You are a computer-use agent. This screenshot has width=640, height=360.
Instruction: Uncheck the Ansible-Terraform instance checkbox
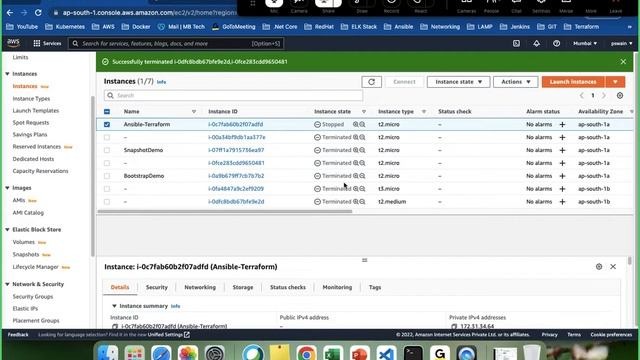107,124
